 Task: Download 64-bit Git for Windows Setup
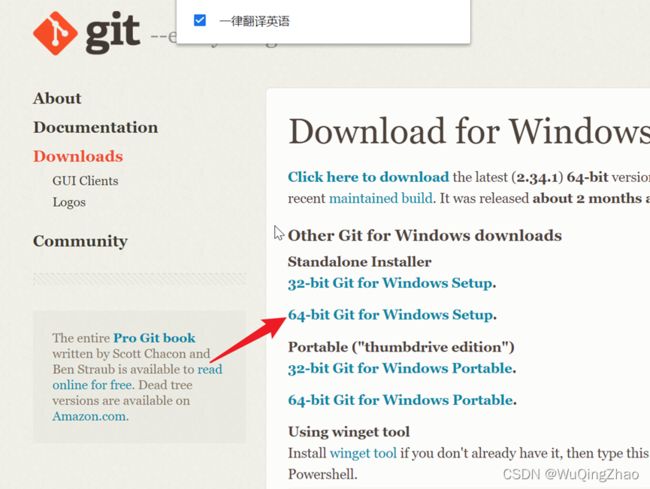[390, 315]
